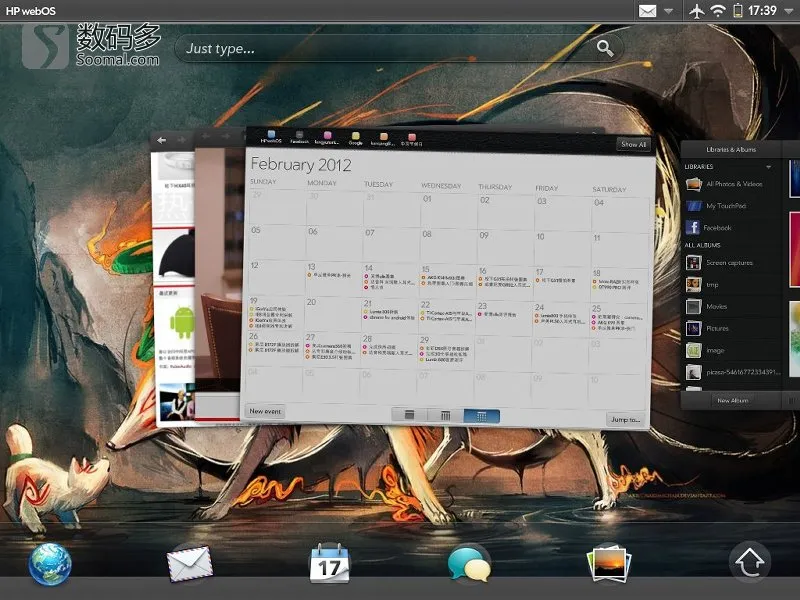Open the Photos app in the dock
800x600 pixels.
[609, 564]
